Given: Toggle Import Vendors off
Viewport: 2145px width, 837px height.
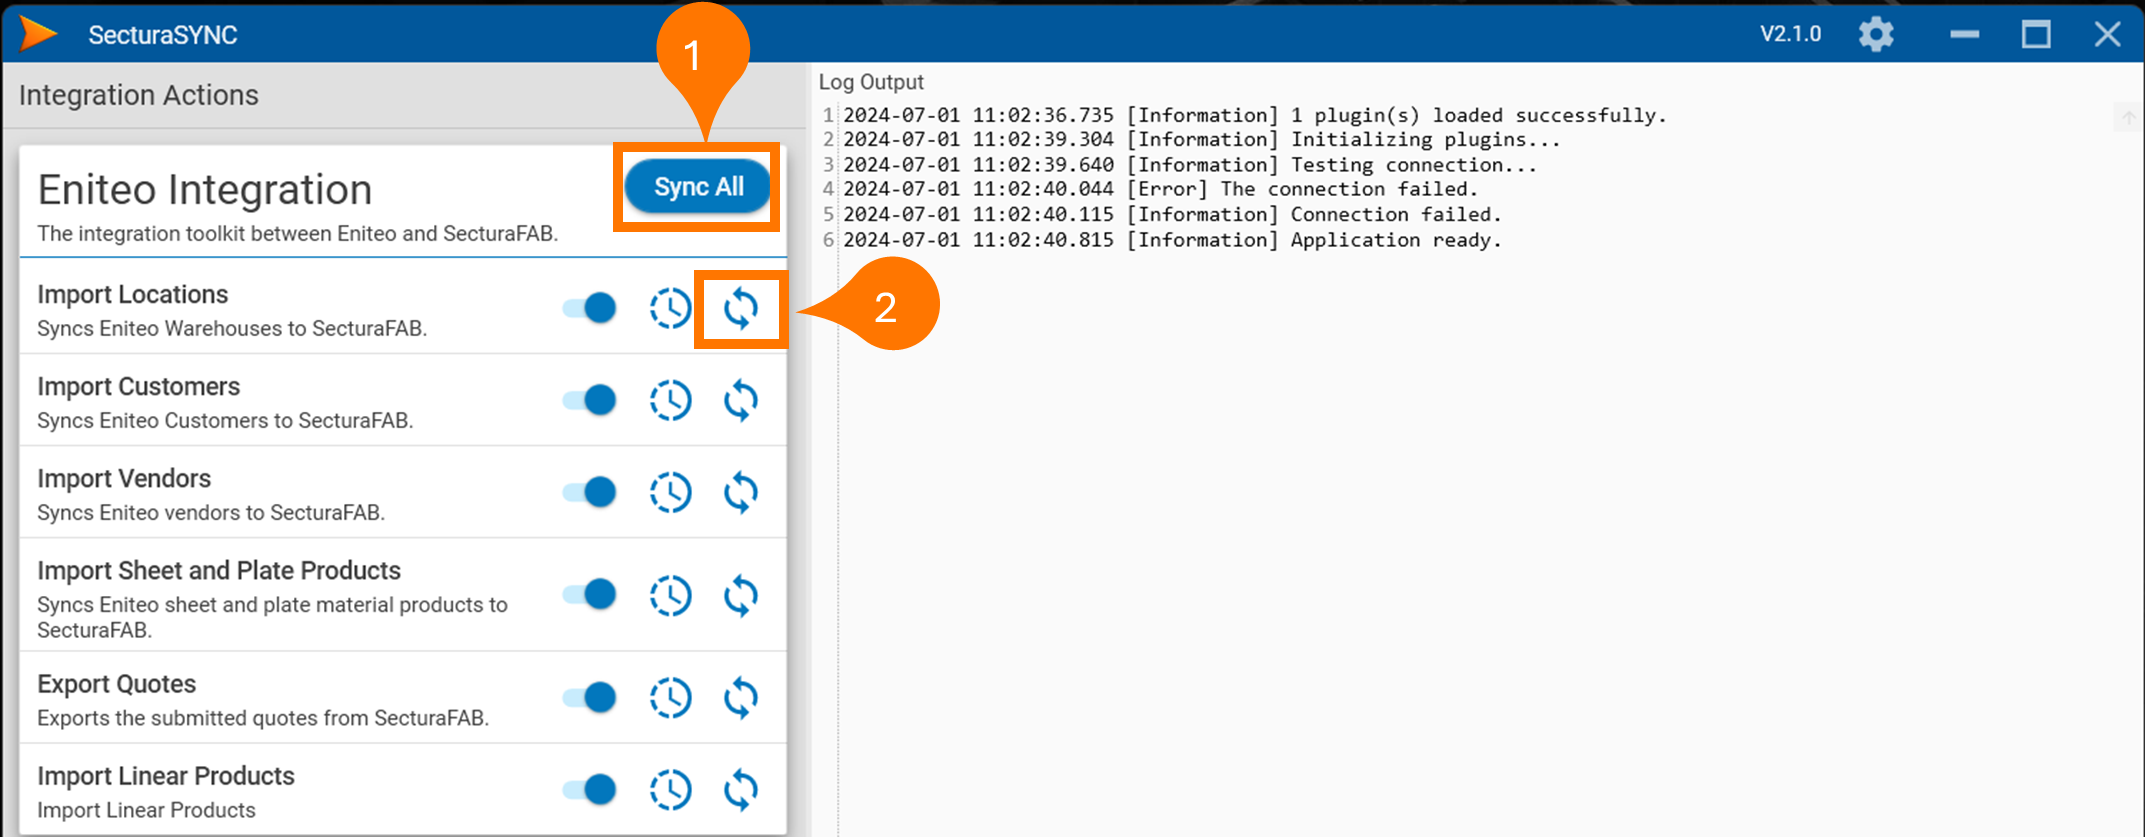Looking at the screenshot, I should (x=590, y=492).
